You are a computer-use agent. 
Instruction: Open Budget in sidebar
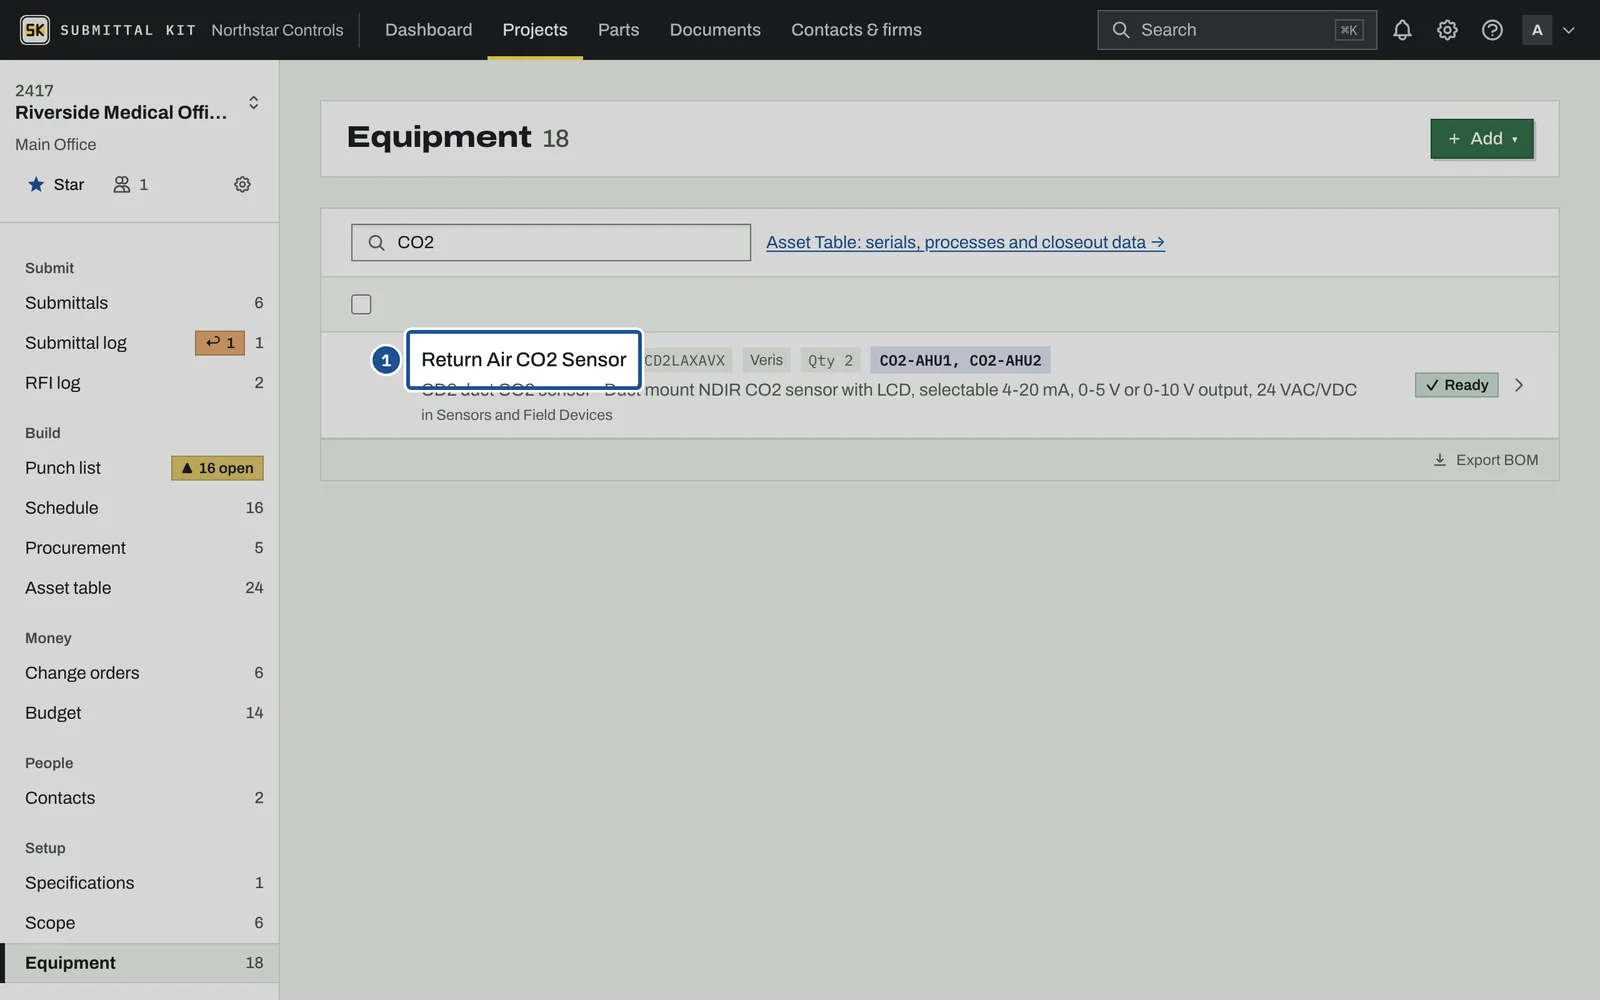point(140,713)
